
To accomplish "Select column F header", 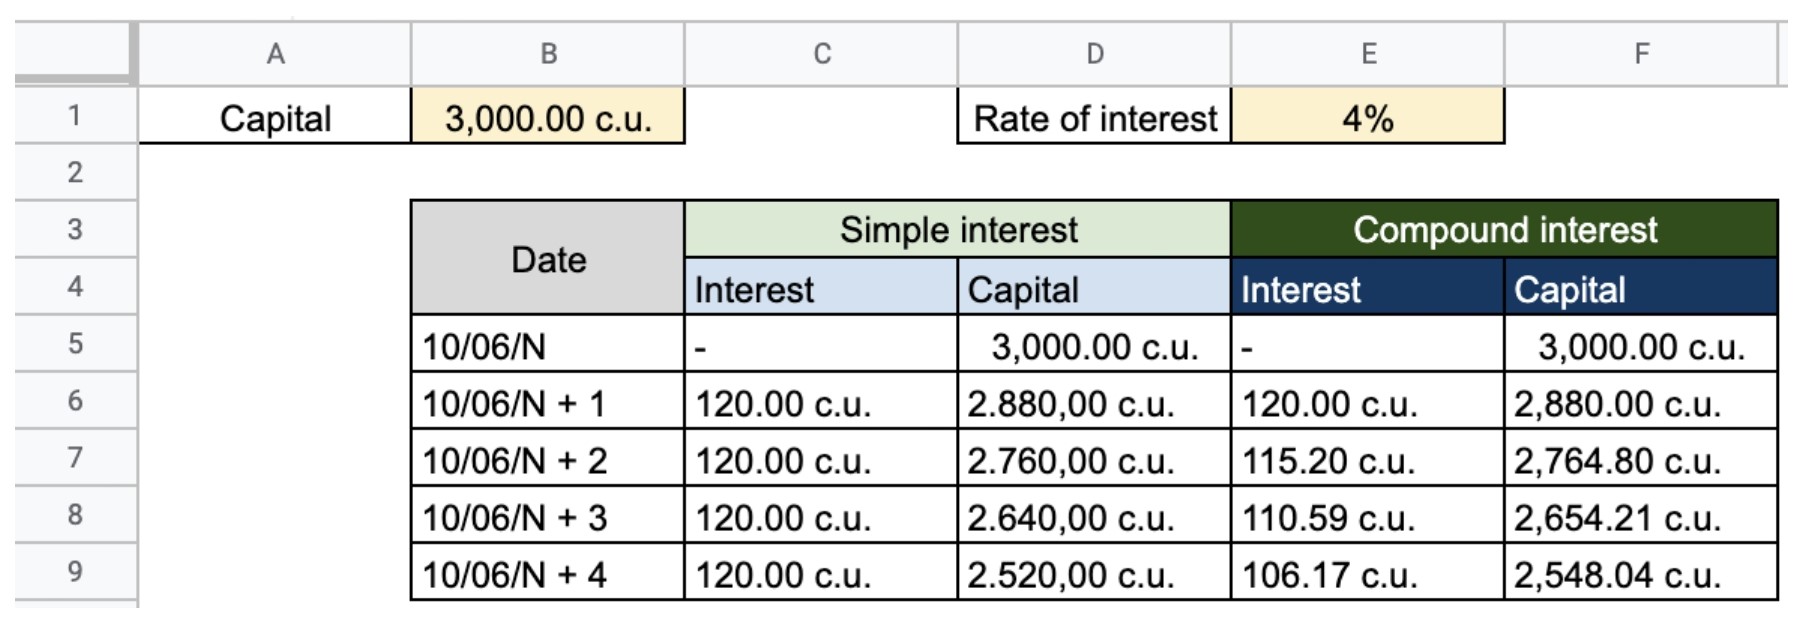I will (x=1641, y=54).
